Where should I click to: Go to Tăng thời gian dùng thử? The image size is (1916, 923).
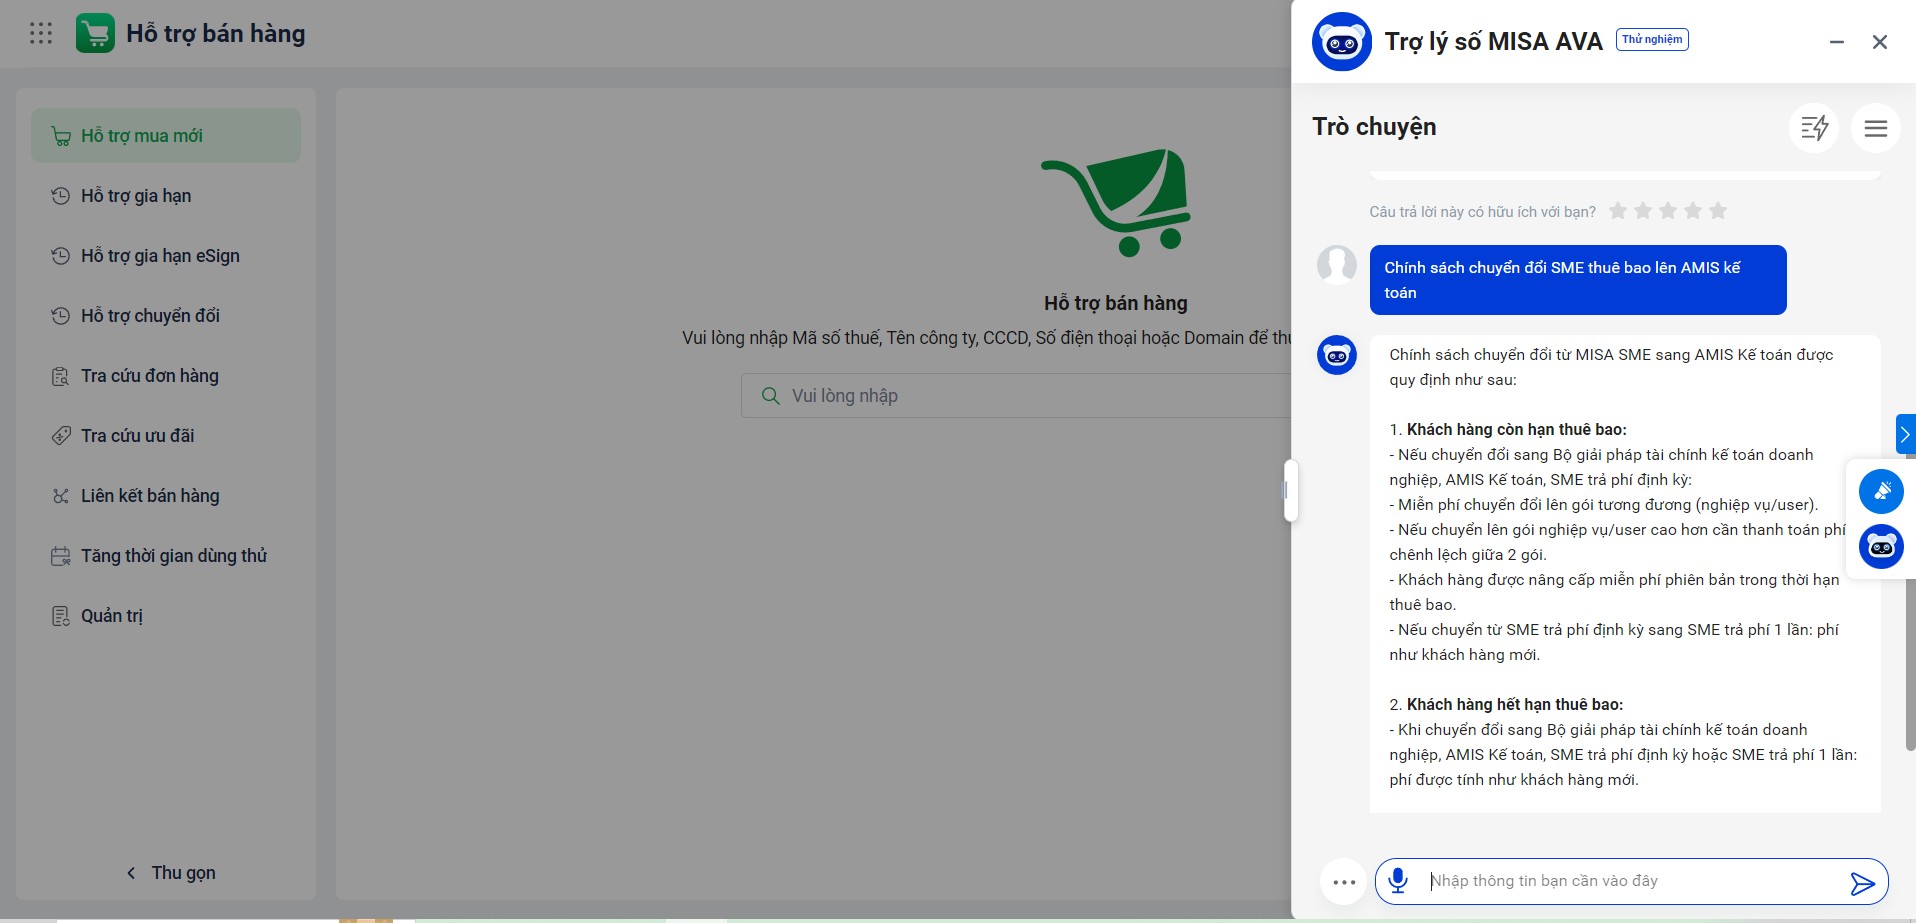coord(173,556)
